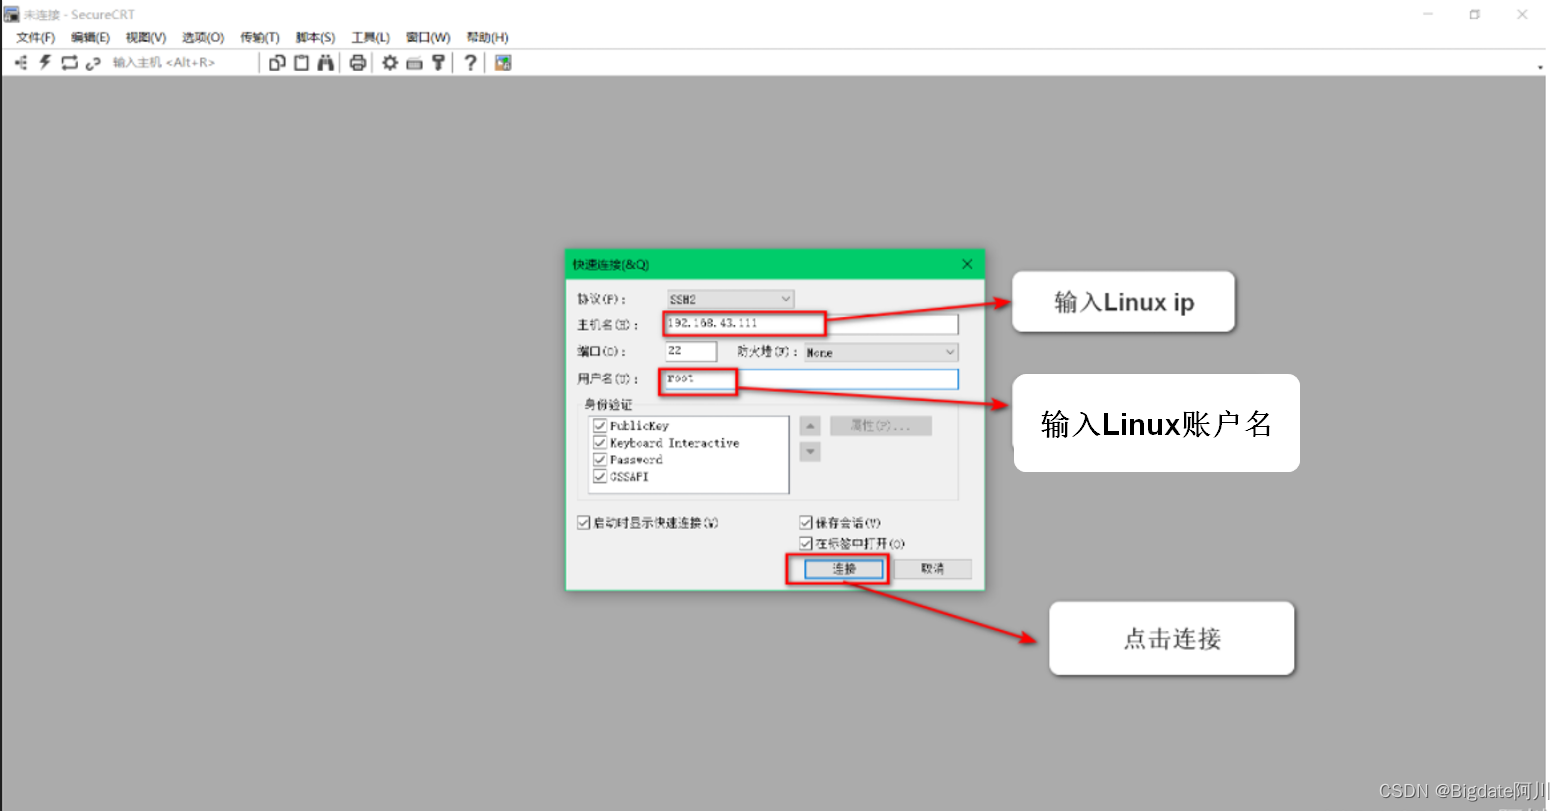Click the SecureCRT app icon in title bar
The width and height of the screenshot is (1565, 811).
[x=12, y=14]
